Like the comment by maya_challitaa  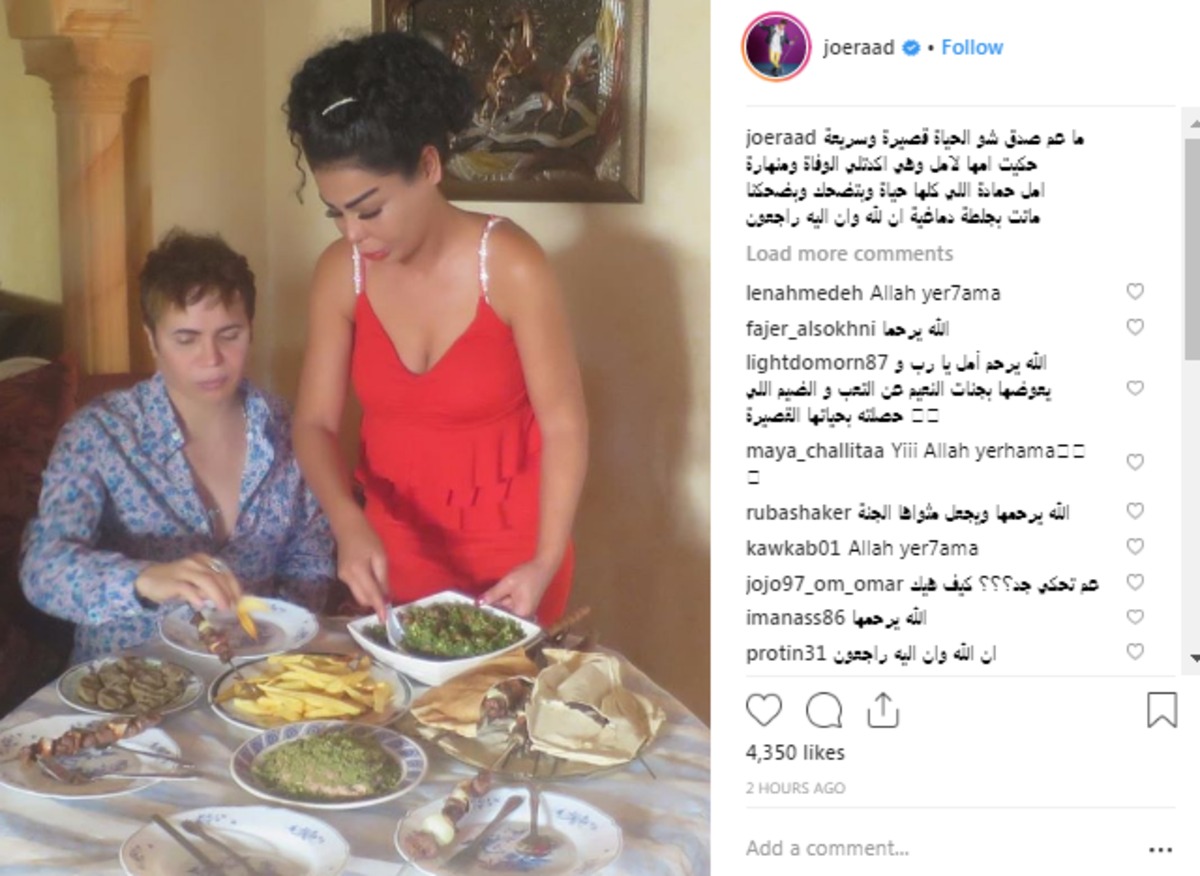pyautogui.click(x=1135, y=462)
